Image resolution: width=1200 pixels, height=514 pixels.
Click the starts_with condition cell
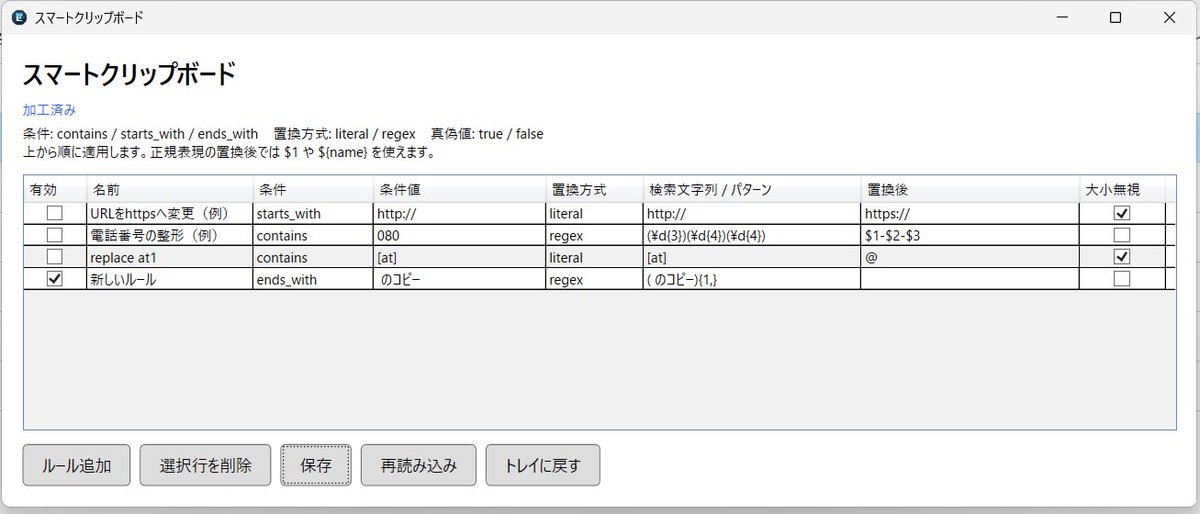(313, 213)
